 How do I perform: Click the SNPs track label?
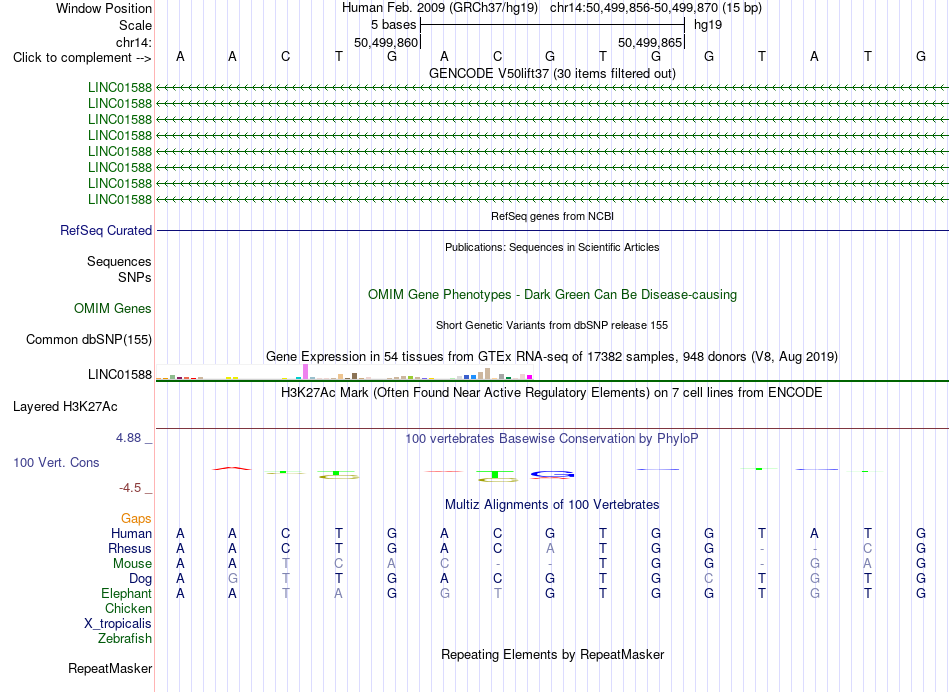(135, 277)
